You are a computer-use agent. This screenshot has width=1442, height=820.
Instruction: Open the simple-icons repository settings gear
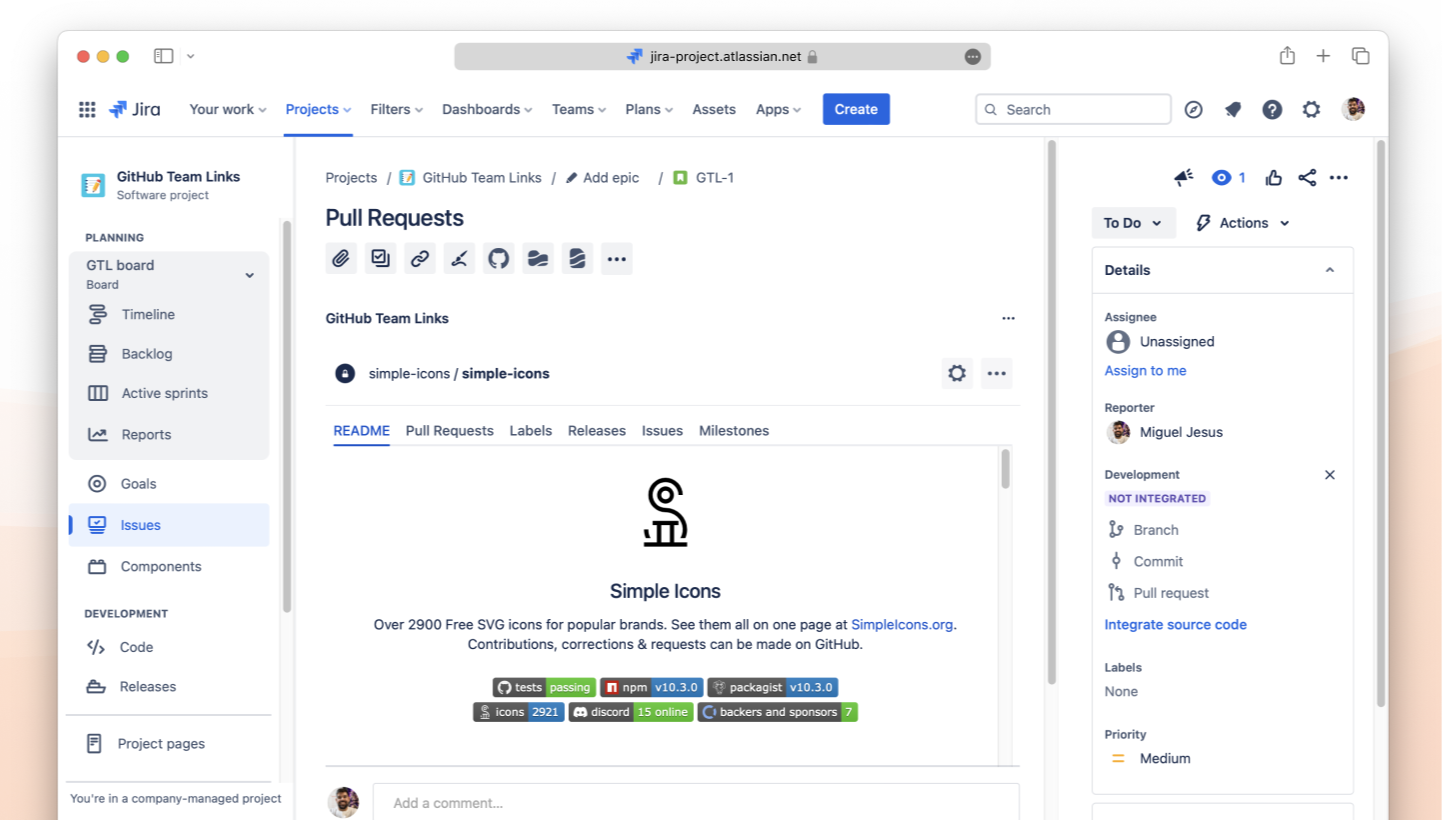click(957, 373)
